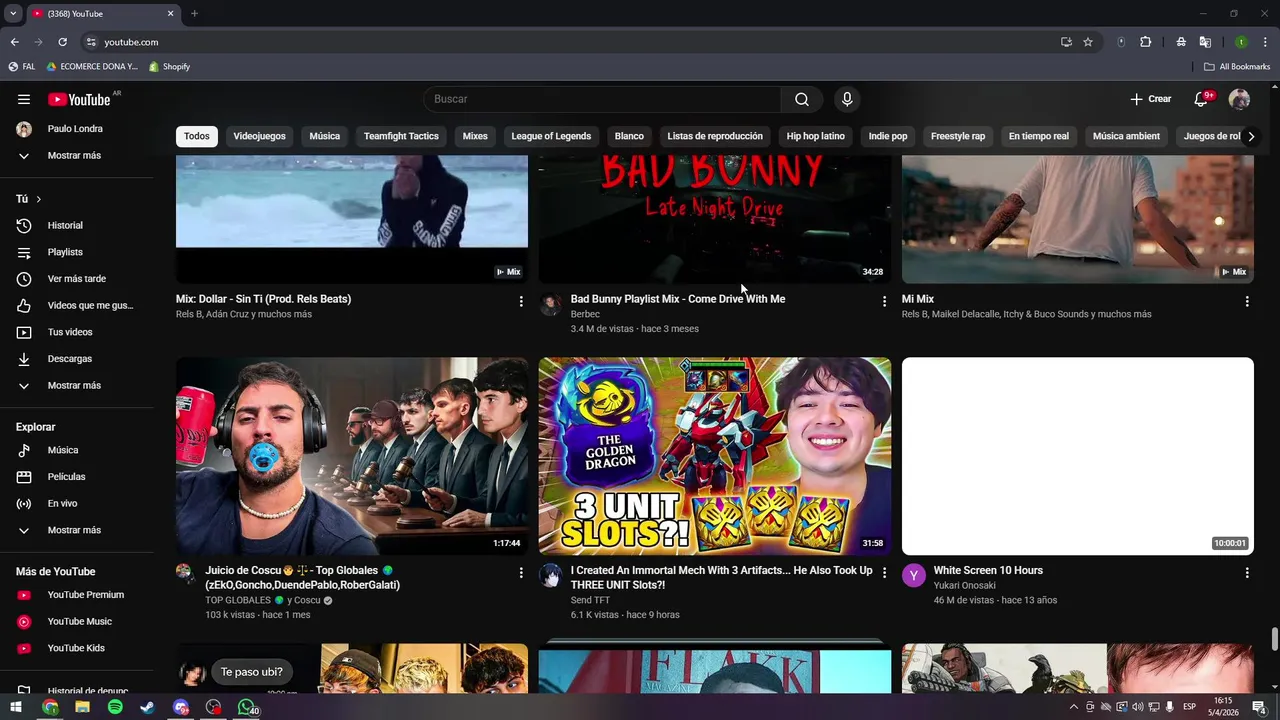Open YouTube Kids link
1280x720 pixels.
(x=76, y=648)
